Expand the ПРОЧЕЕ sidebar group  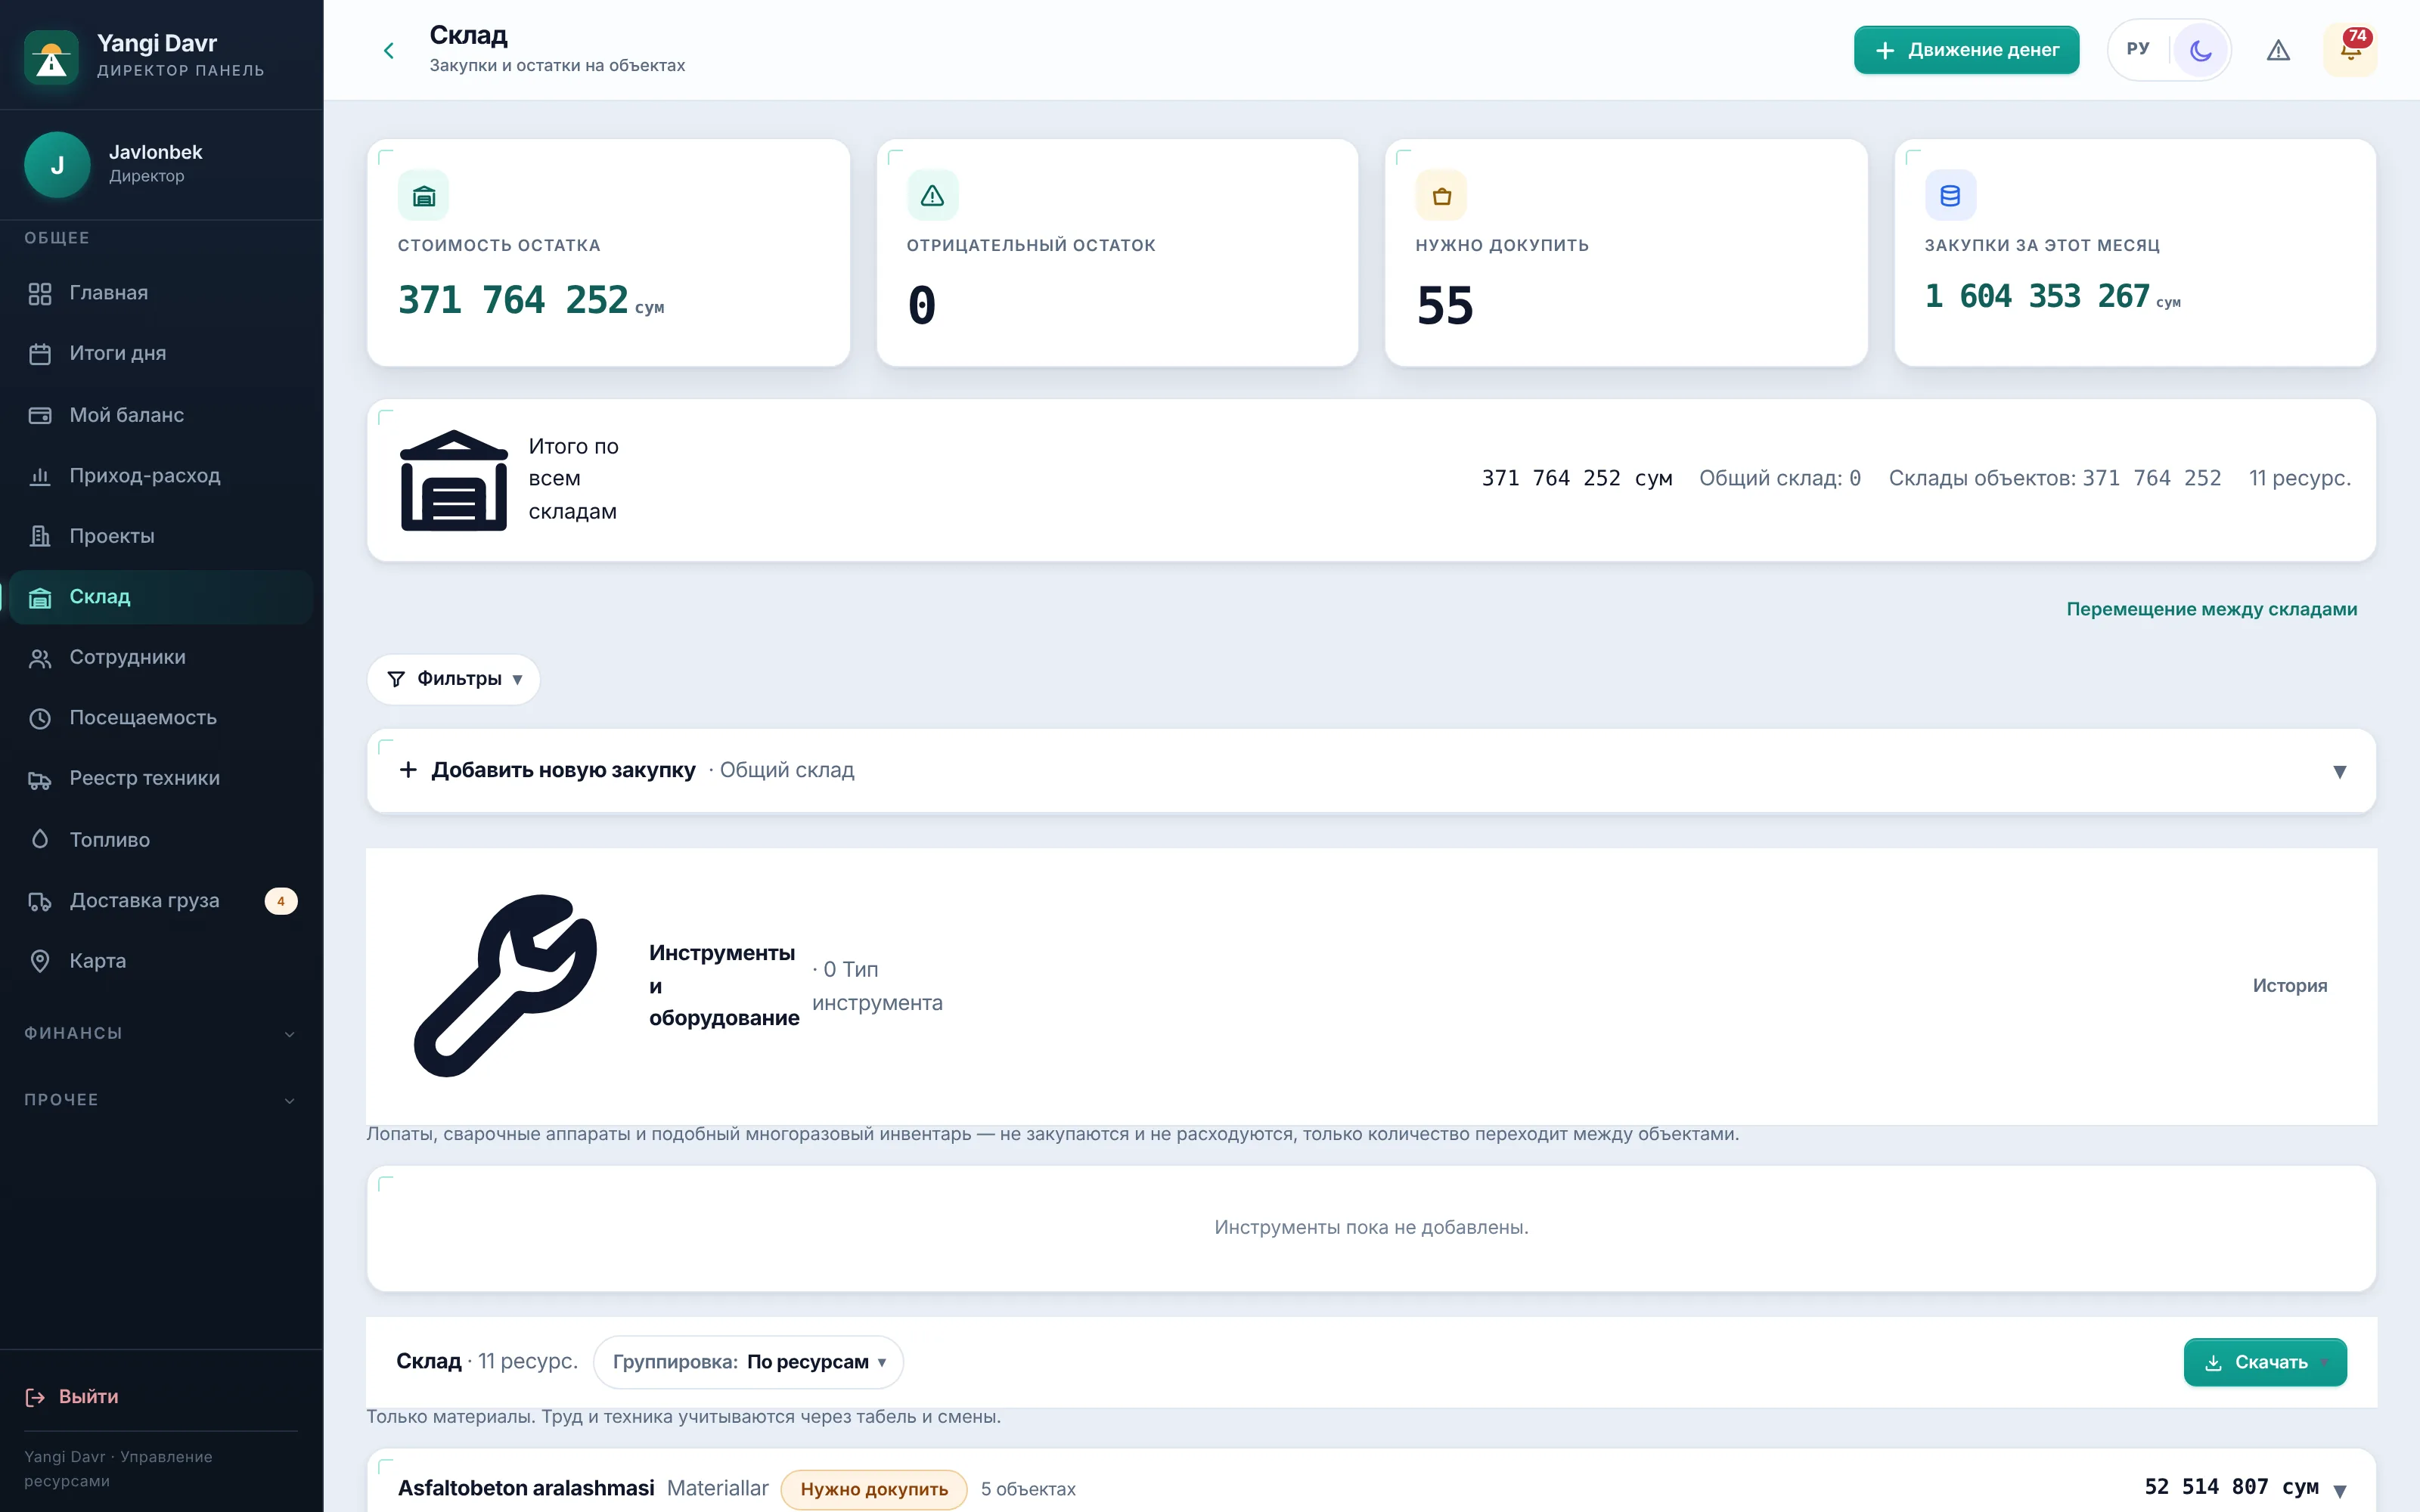click(x=161, y=1100)
